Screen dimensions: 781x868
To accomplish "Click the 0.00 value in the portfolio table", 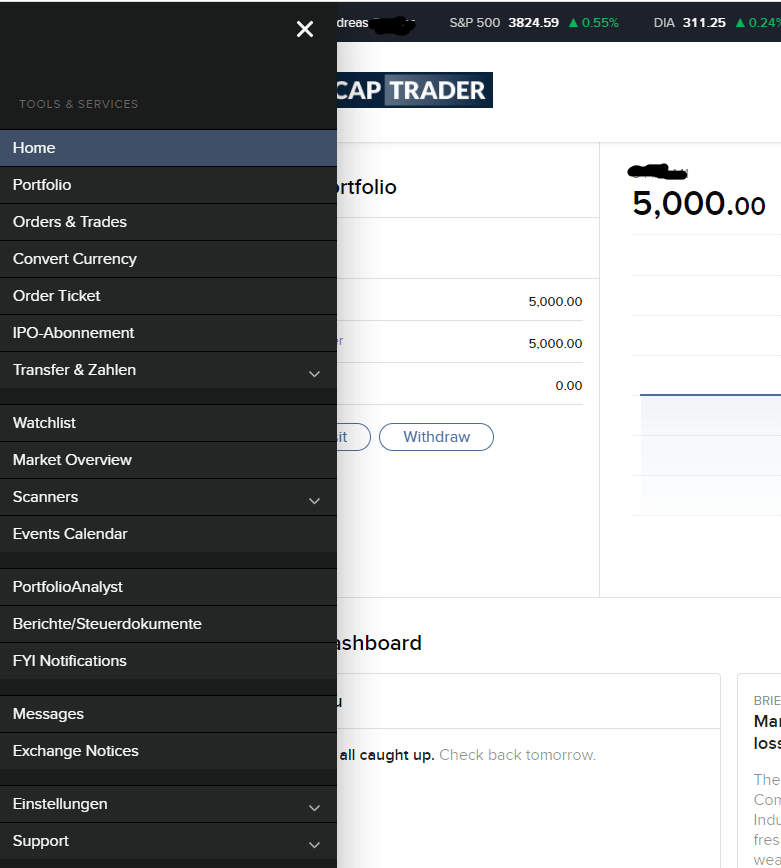I will coord(568,385).
